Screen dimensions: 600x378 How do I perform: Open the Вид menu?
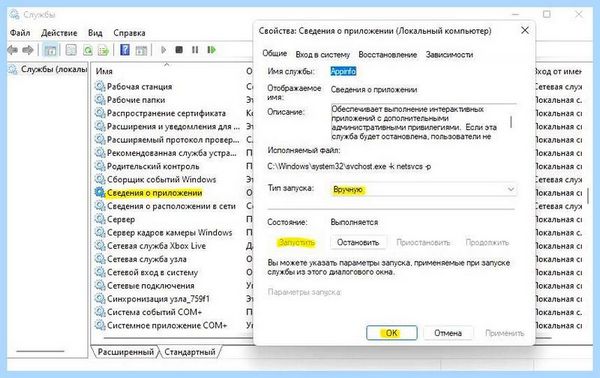pos(95,33)
